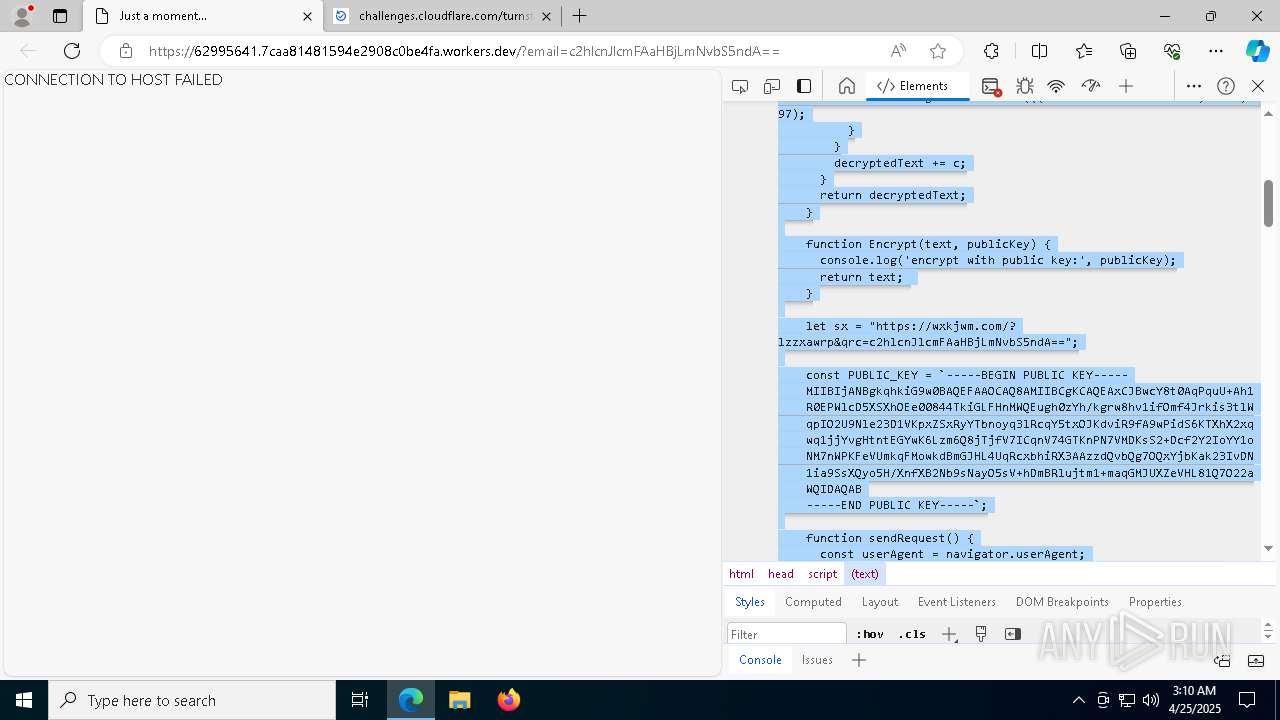
Task: Add this page to favorites star
Action: tap(937, 51)
